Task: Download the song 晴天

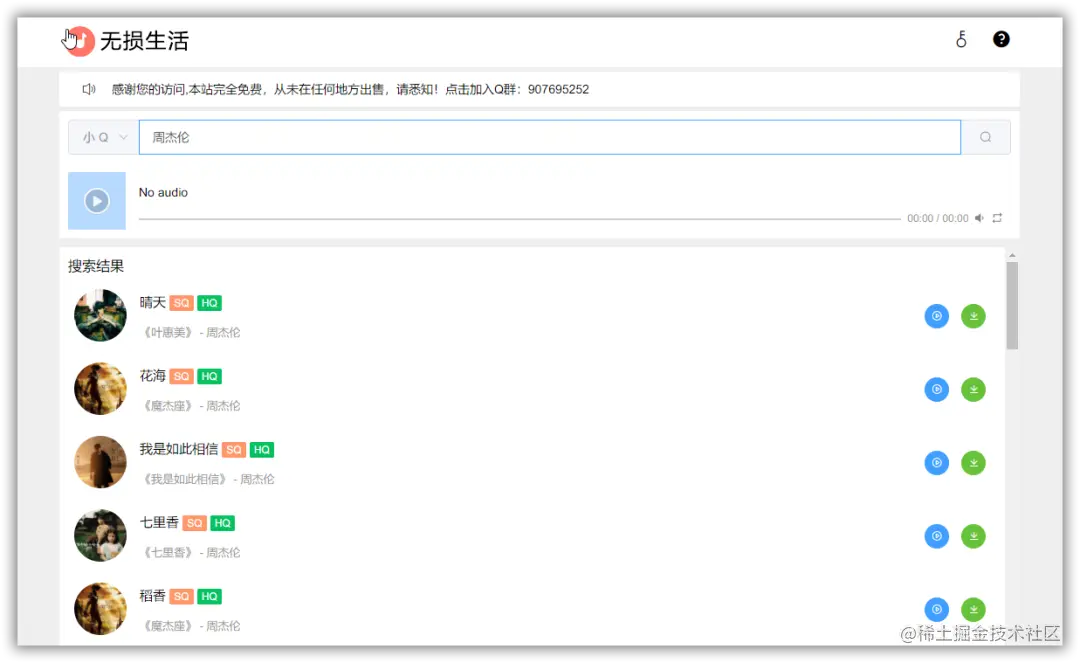Action: pyautogui.click(x=973, y=316)
